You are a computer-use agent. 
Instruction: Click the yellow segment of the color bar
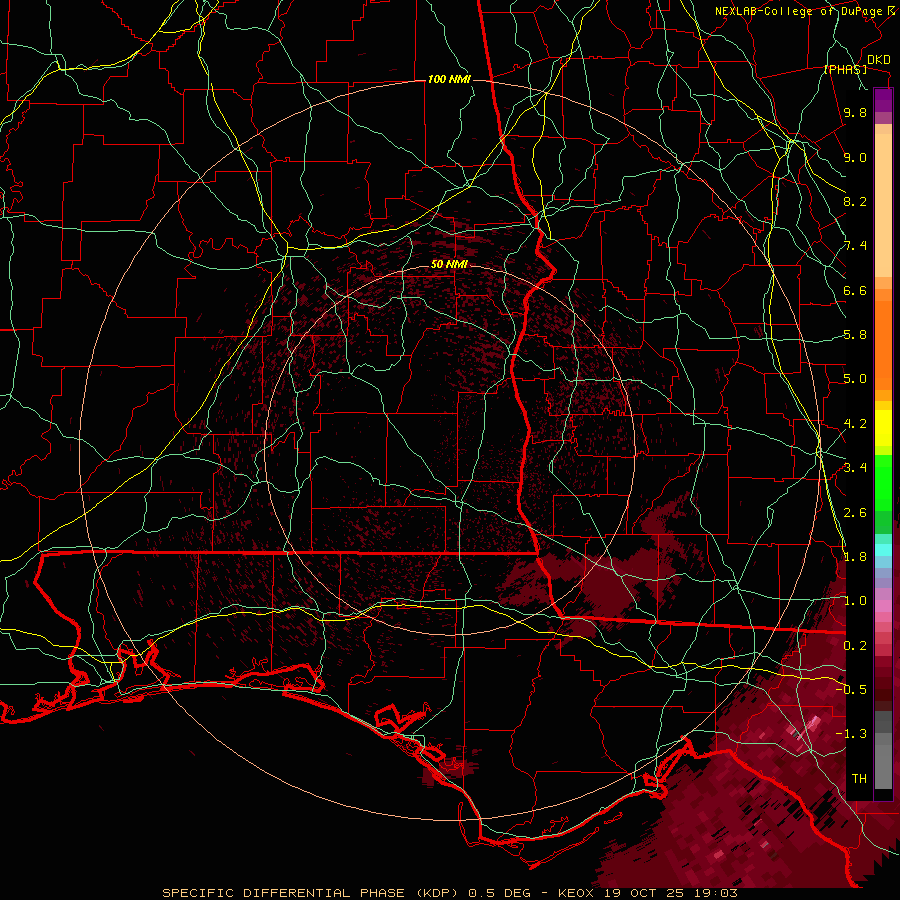883,428
